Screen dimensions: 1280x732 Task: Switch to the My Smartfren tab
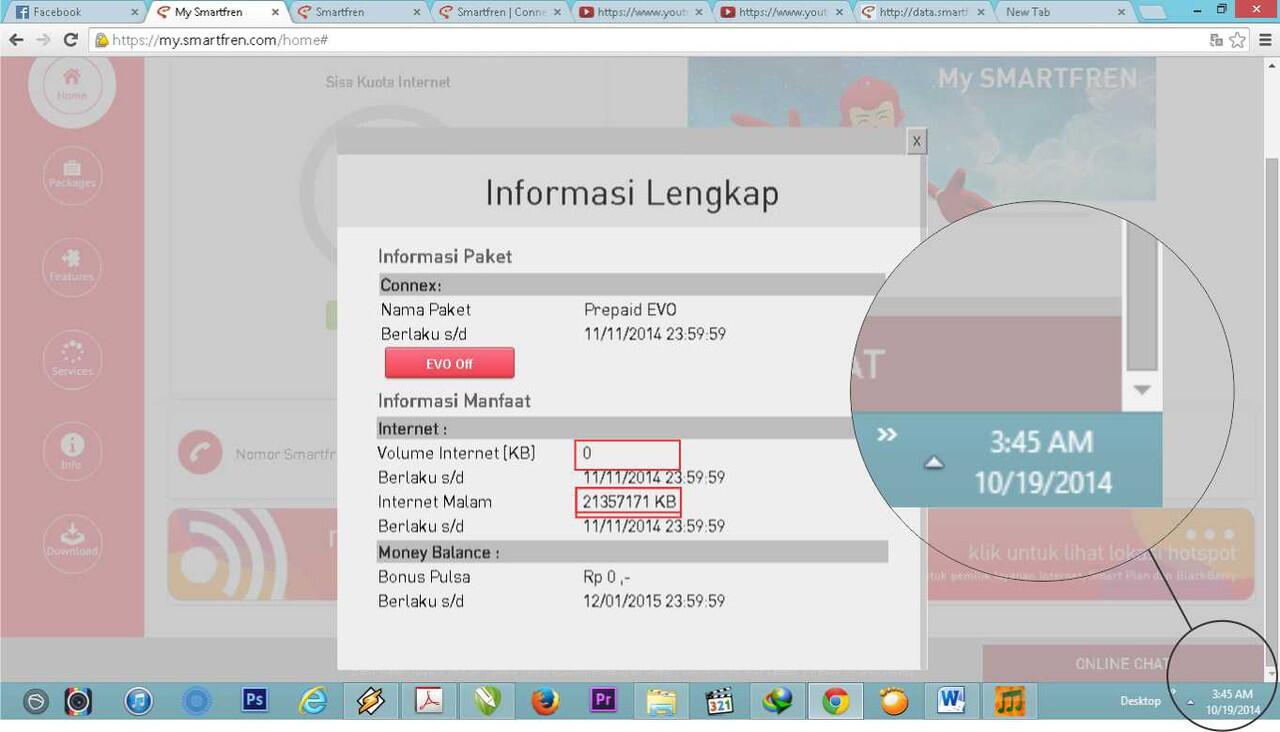(216, 12)
